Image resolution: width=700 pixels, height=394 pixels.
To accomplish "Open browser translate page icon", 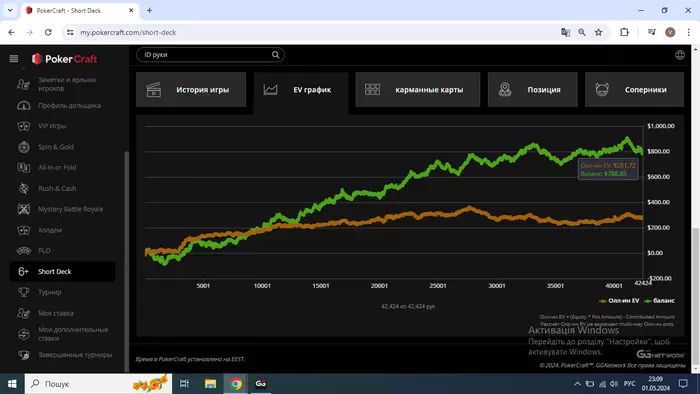I will [565, 32].
